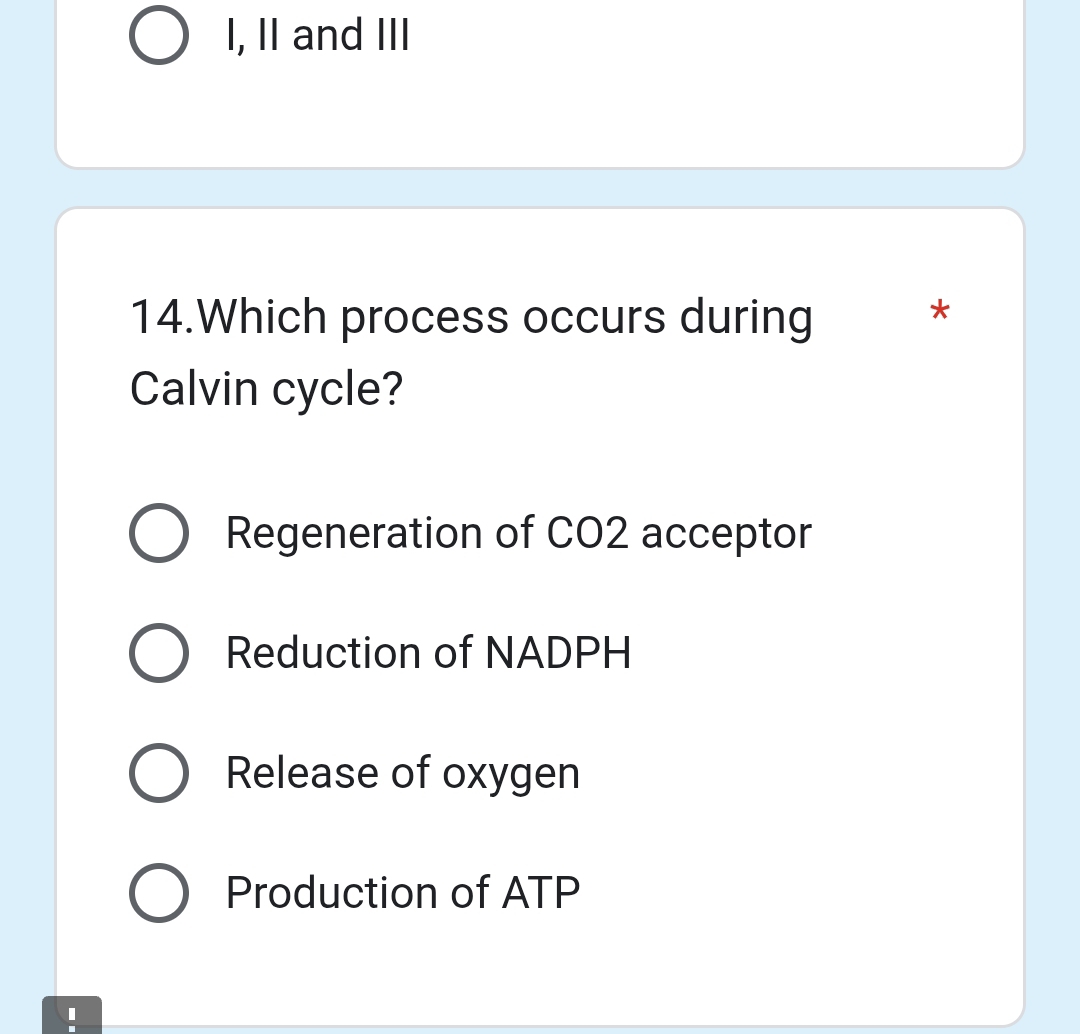This screenshot has height=1034, width=1080.
Task: Click the answer label "Release of oxygen"
Action: (402, 772)
